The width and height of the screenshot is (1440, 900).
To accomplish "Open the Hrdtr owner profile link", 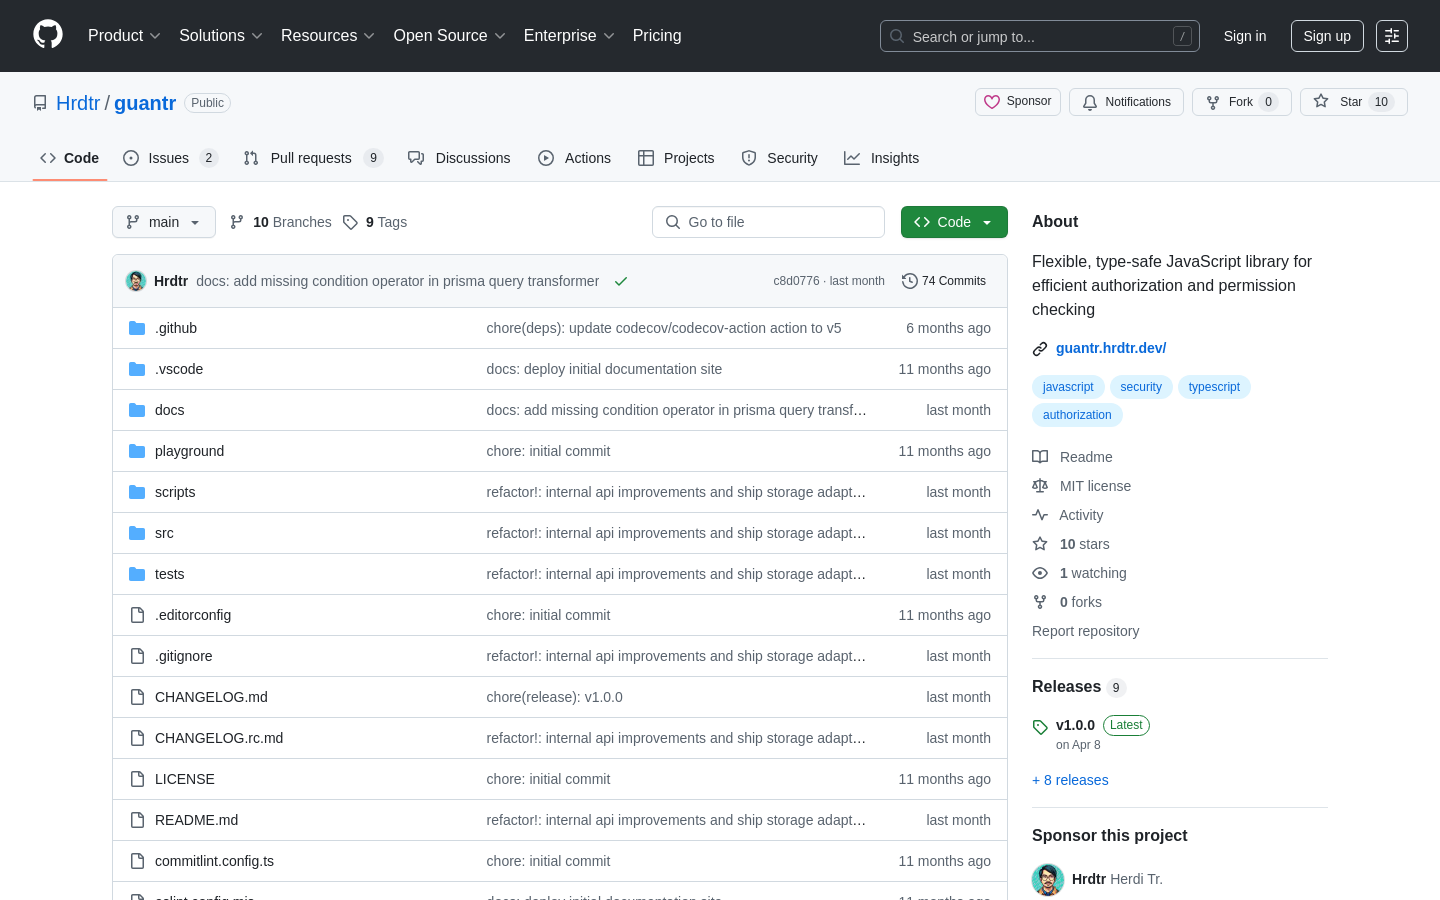I will pos(78,103).
